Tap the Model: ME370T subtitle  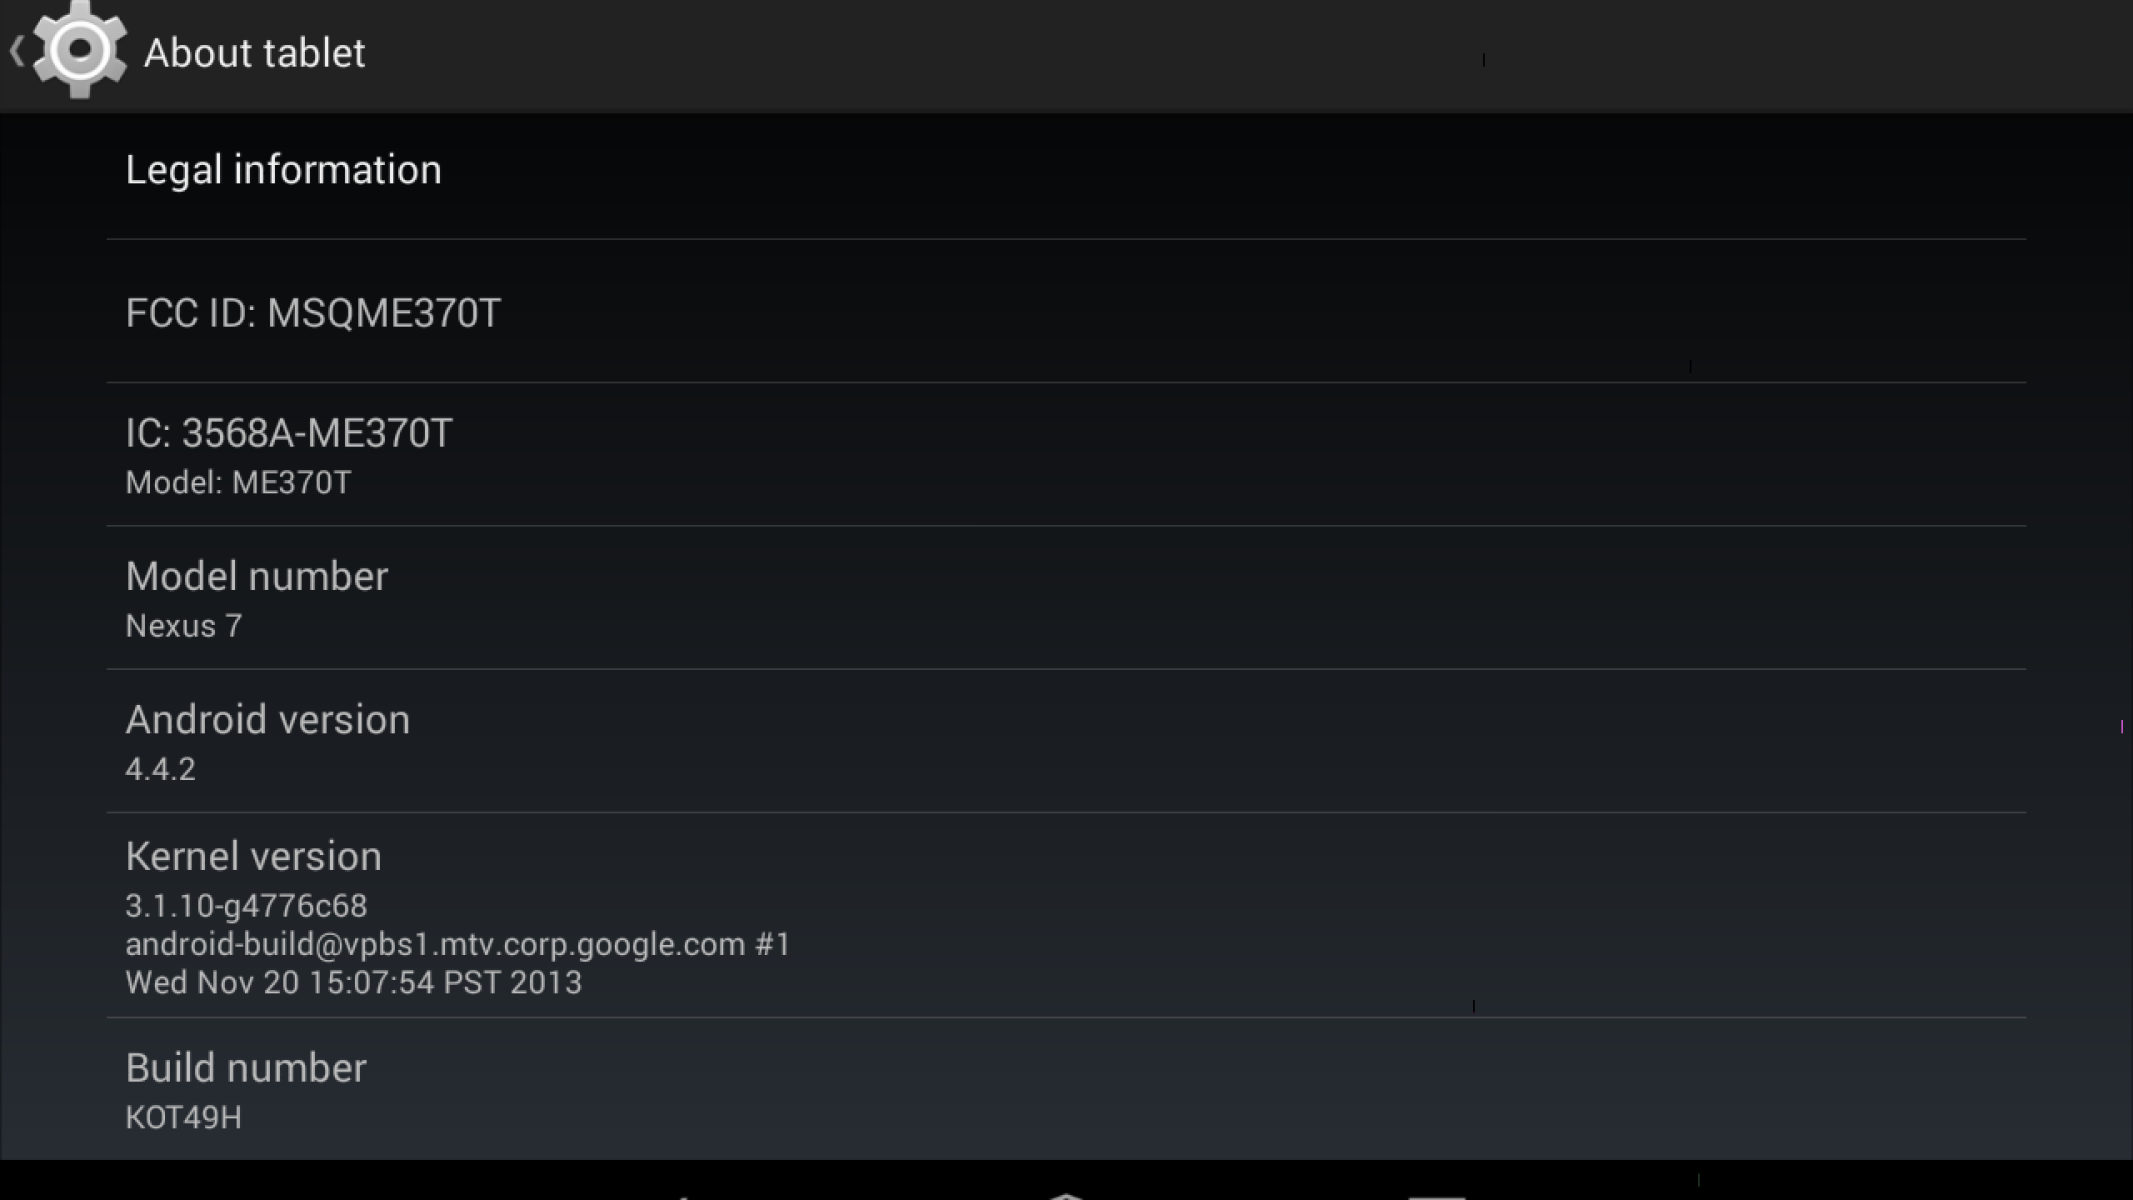click(x=238, y=483)
